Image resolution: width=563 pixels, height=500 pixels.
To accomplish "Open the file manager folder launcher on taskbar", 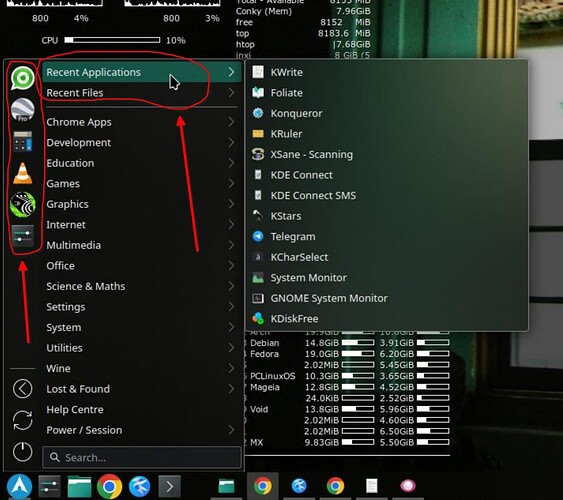I will point(79,487).
